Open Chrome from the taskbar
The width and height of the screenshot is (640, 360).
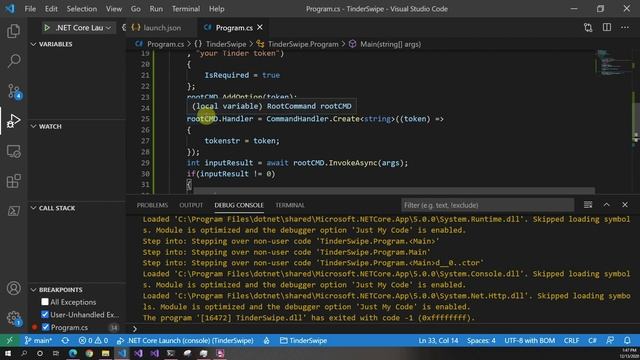(89, 353)
